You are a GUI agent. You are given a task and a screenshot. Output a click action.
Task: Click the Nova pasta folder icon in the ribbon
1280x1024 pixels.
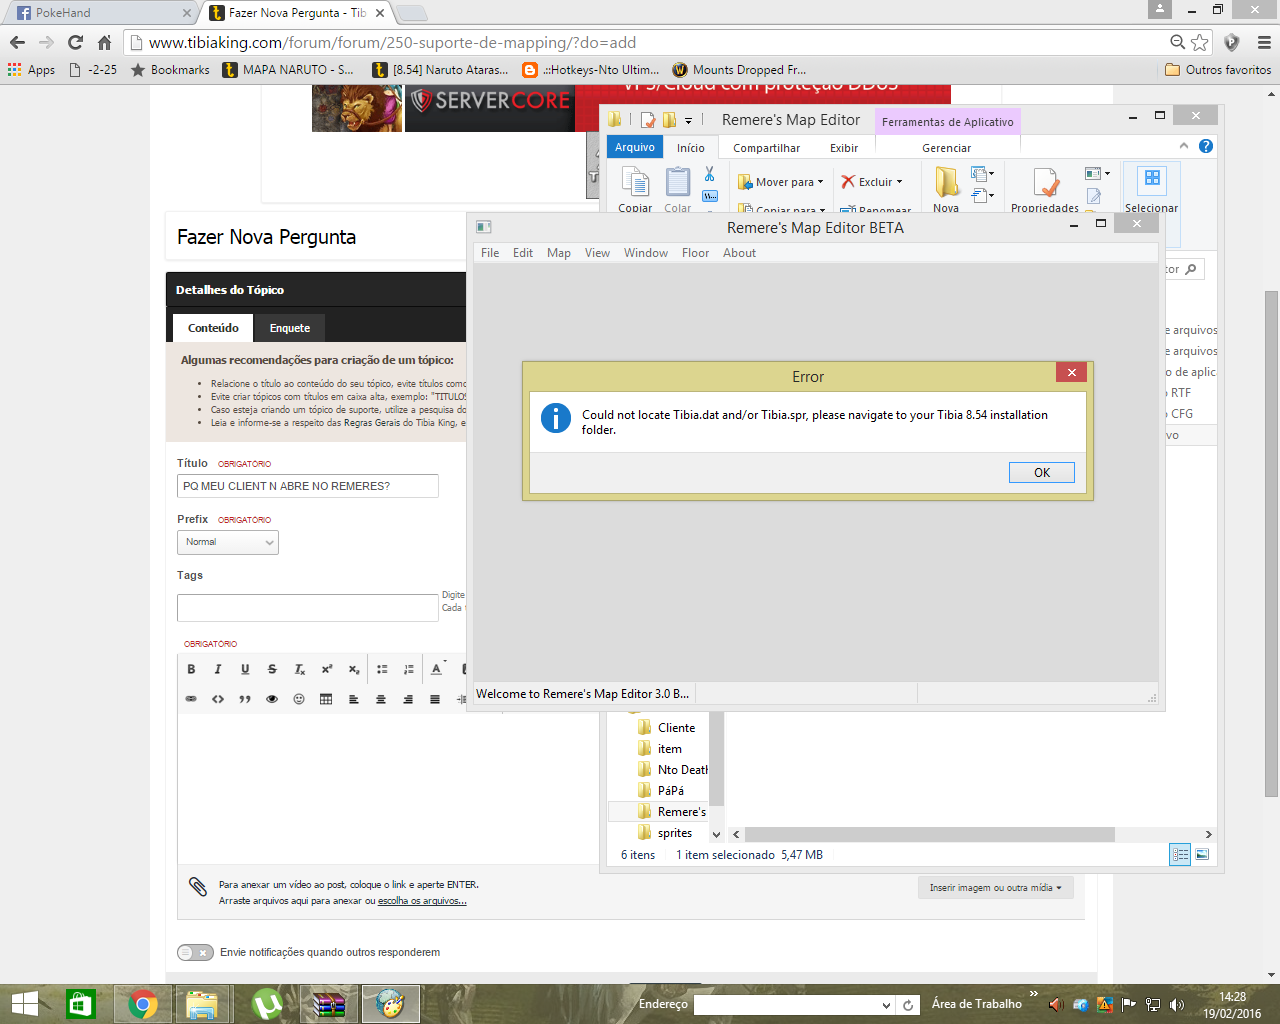click(946, 183)
